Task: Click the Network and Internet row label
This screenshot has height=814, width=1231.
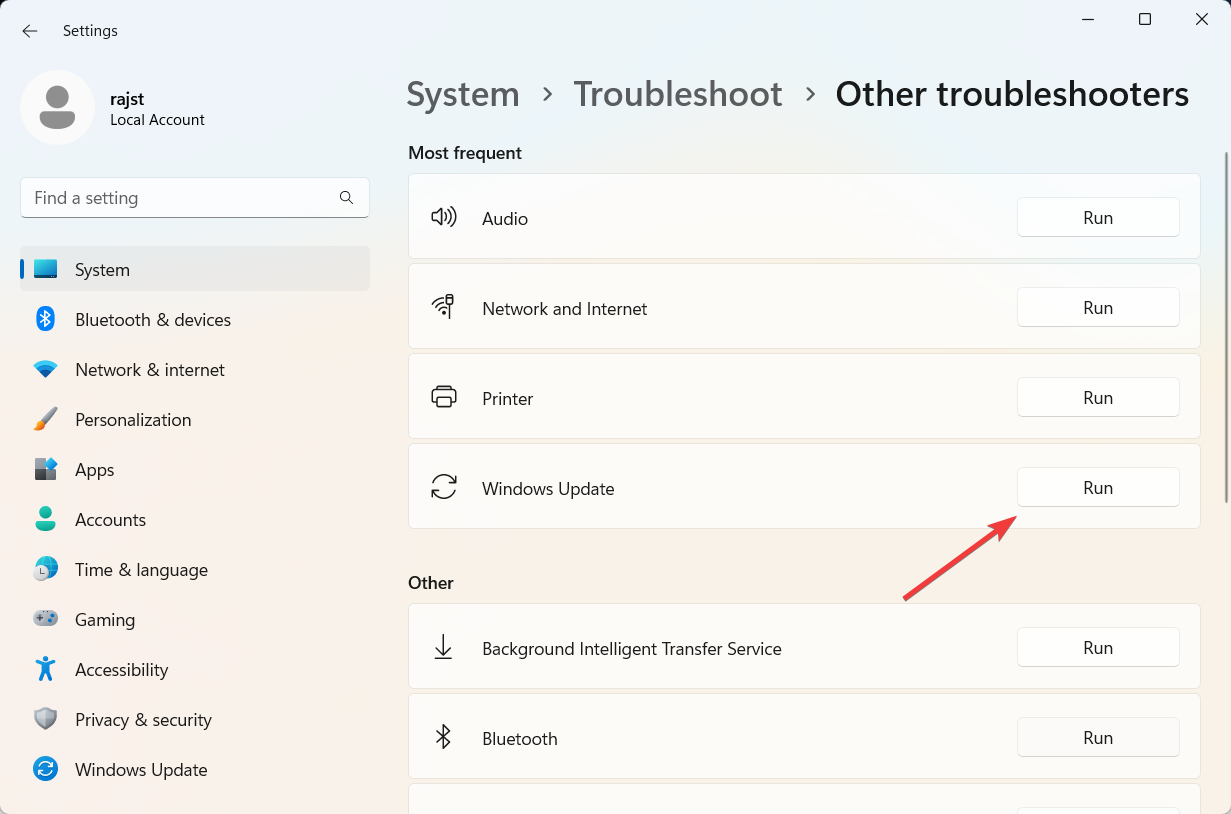Action: pyautogui.click(x=565, y=308)
